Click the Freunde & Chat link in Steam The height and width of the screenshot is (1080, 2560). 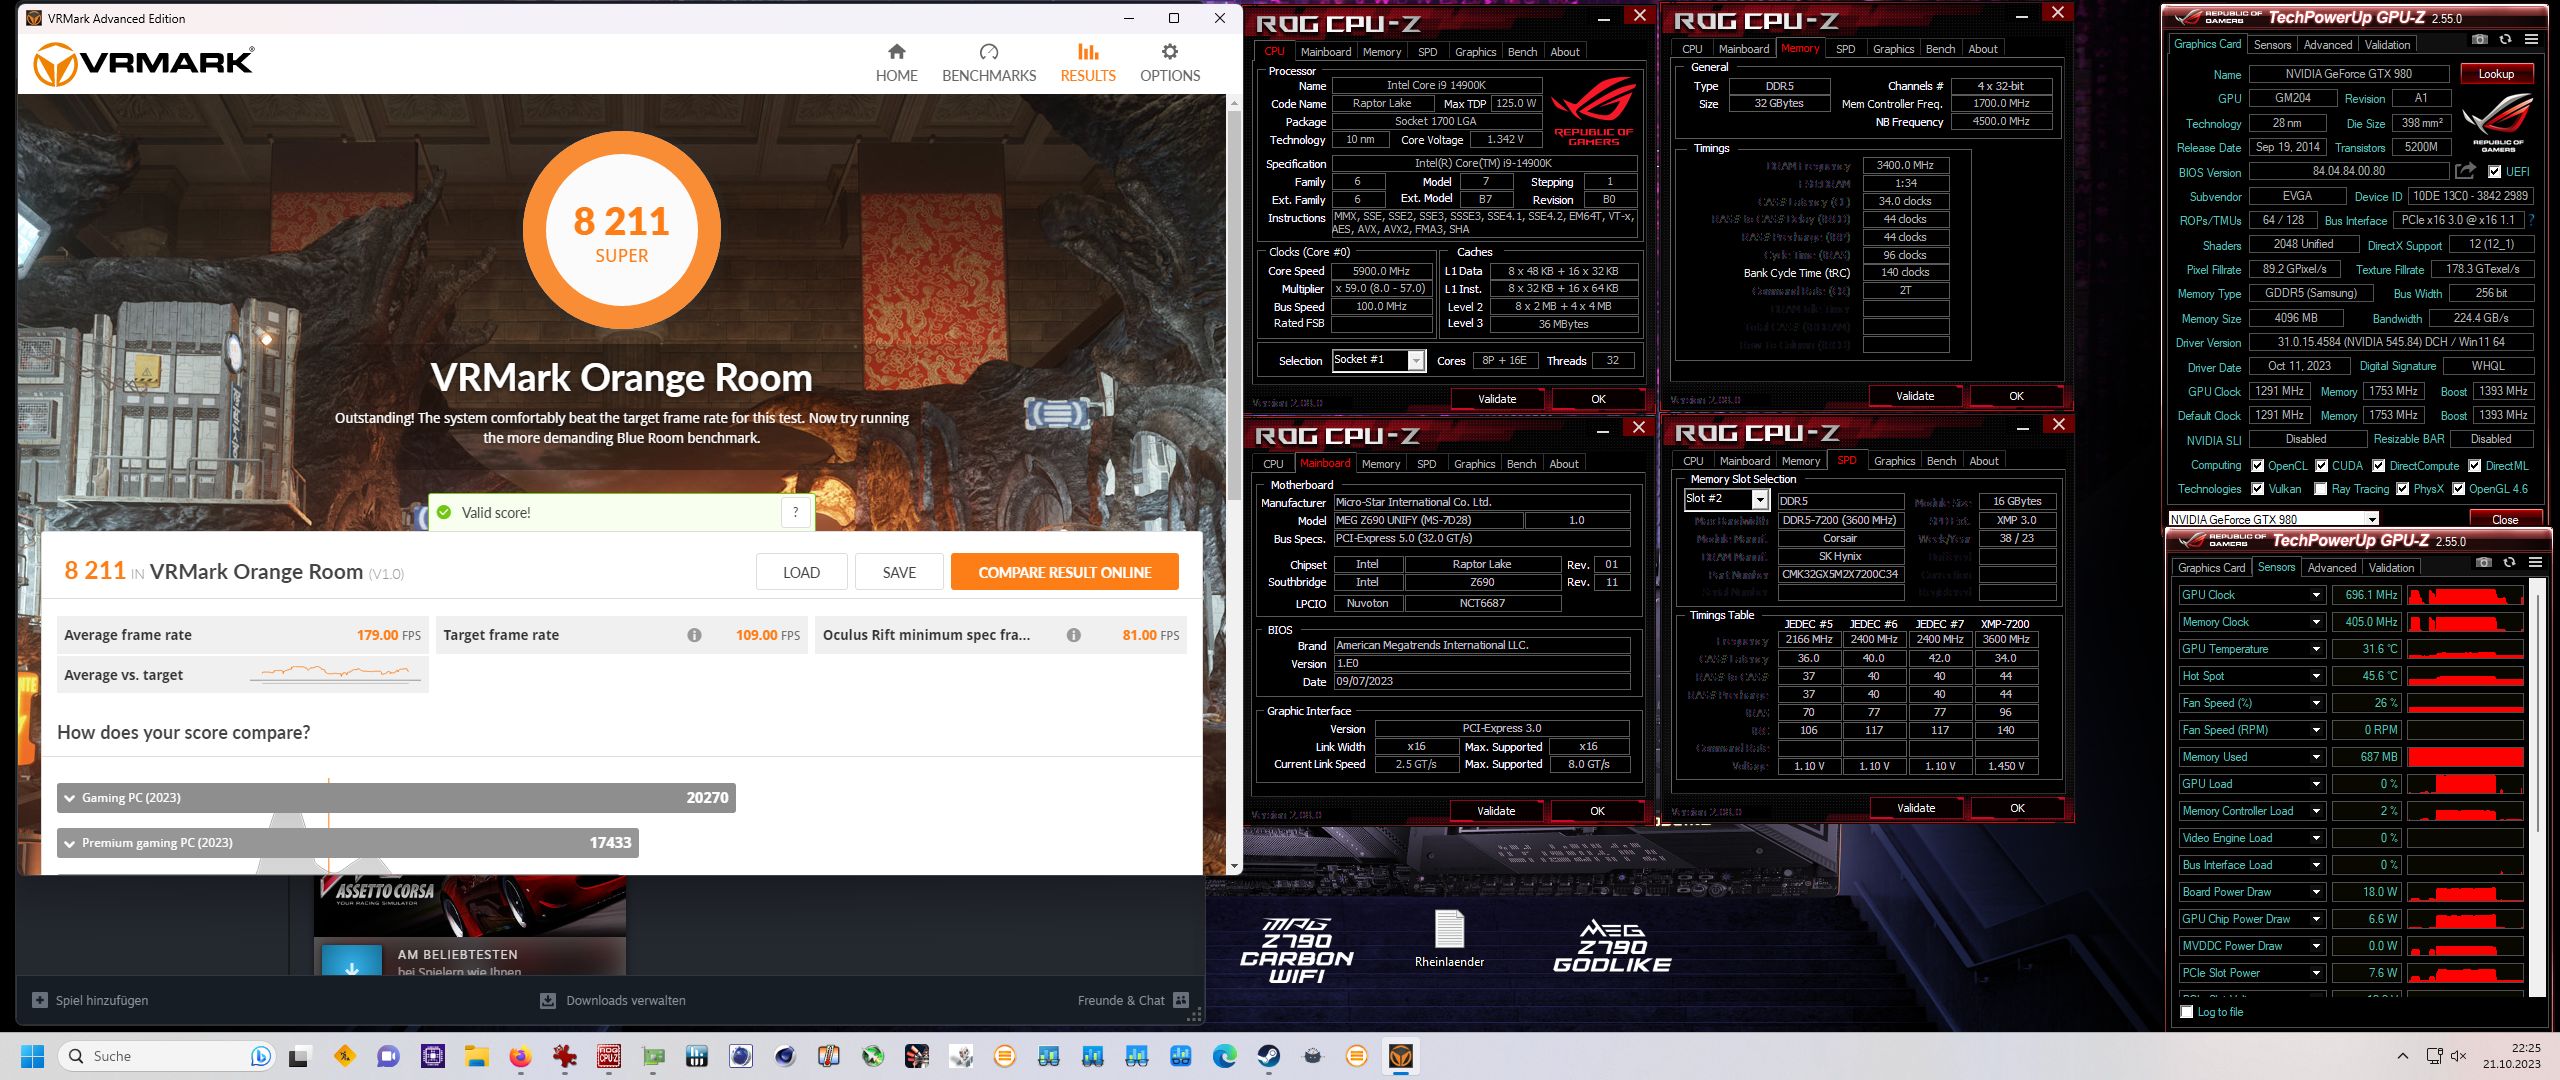(x=1121, y=1000)
